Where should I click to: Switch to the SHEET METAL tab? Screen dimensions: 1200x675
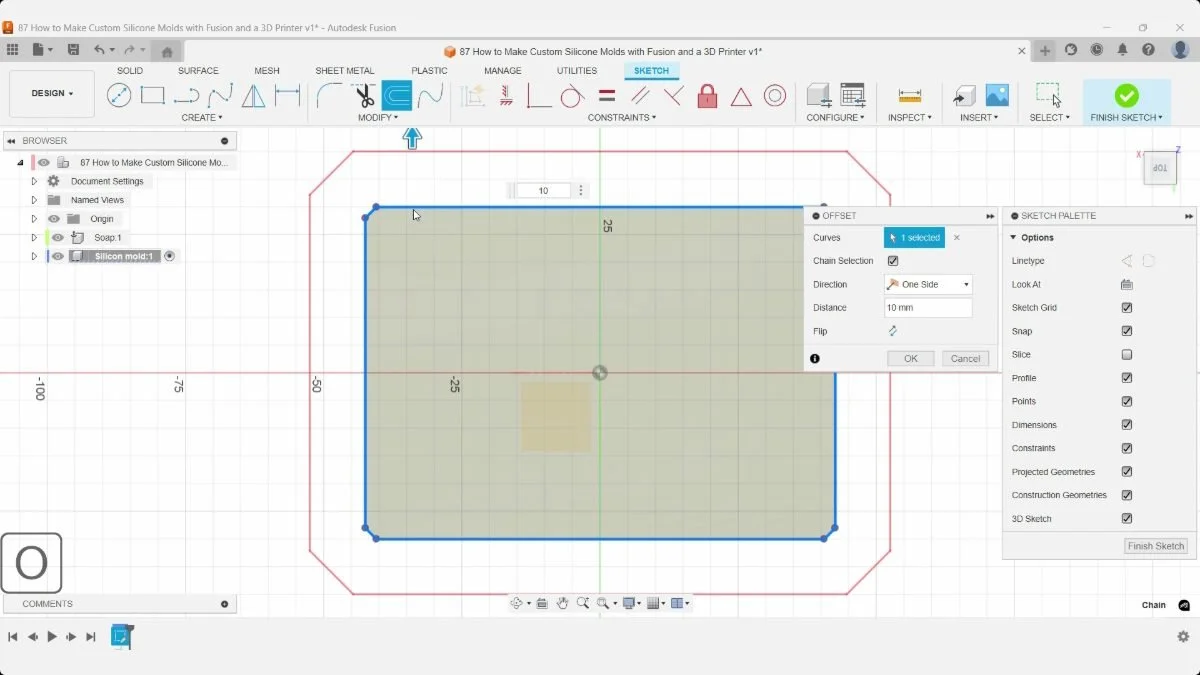click(345, 71)
